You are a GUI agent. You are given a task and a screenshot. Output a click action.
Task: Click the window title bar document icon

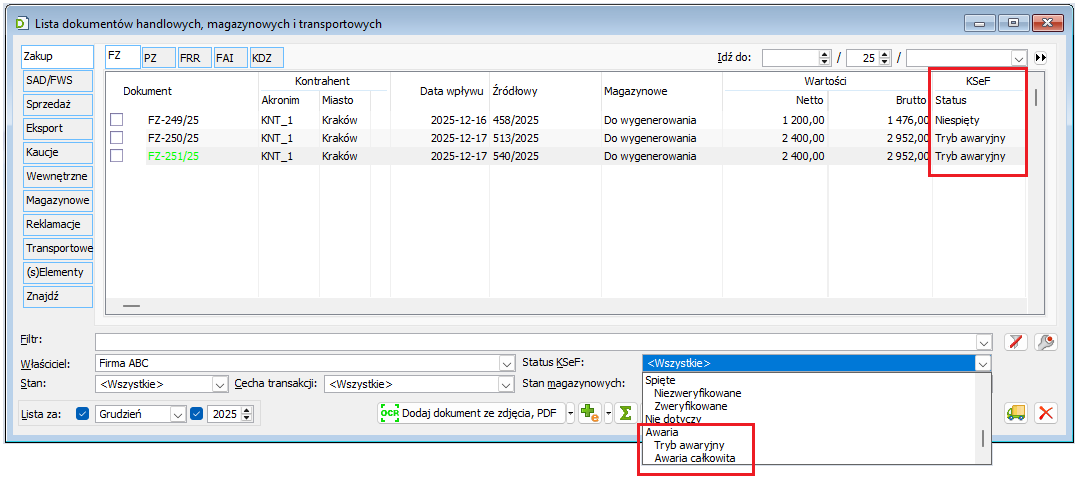point(22,24)
